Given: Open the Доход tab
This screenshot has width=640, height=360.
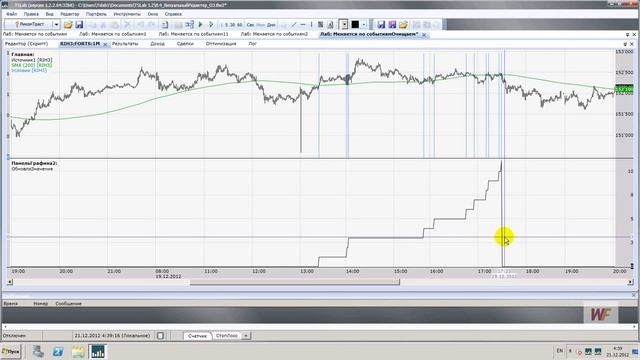Looking at the screenshot, I should point(158,44).
